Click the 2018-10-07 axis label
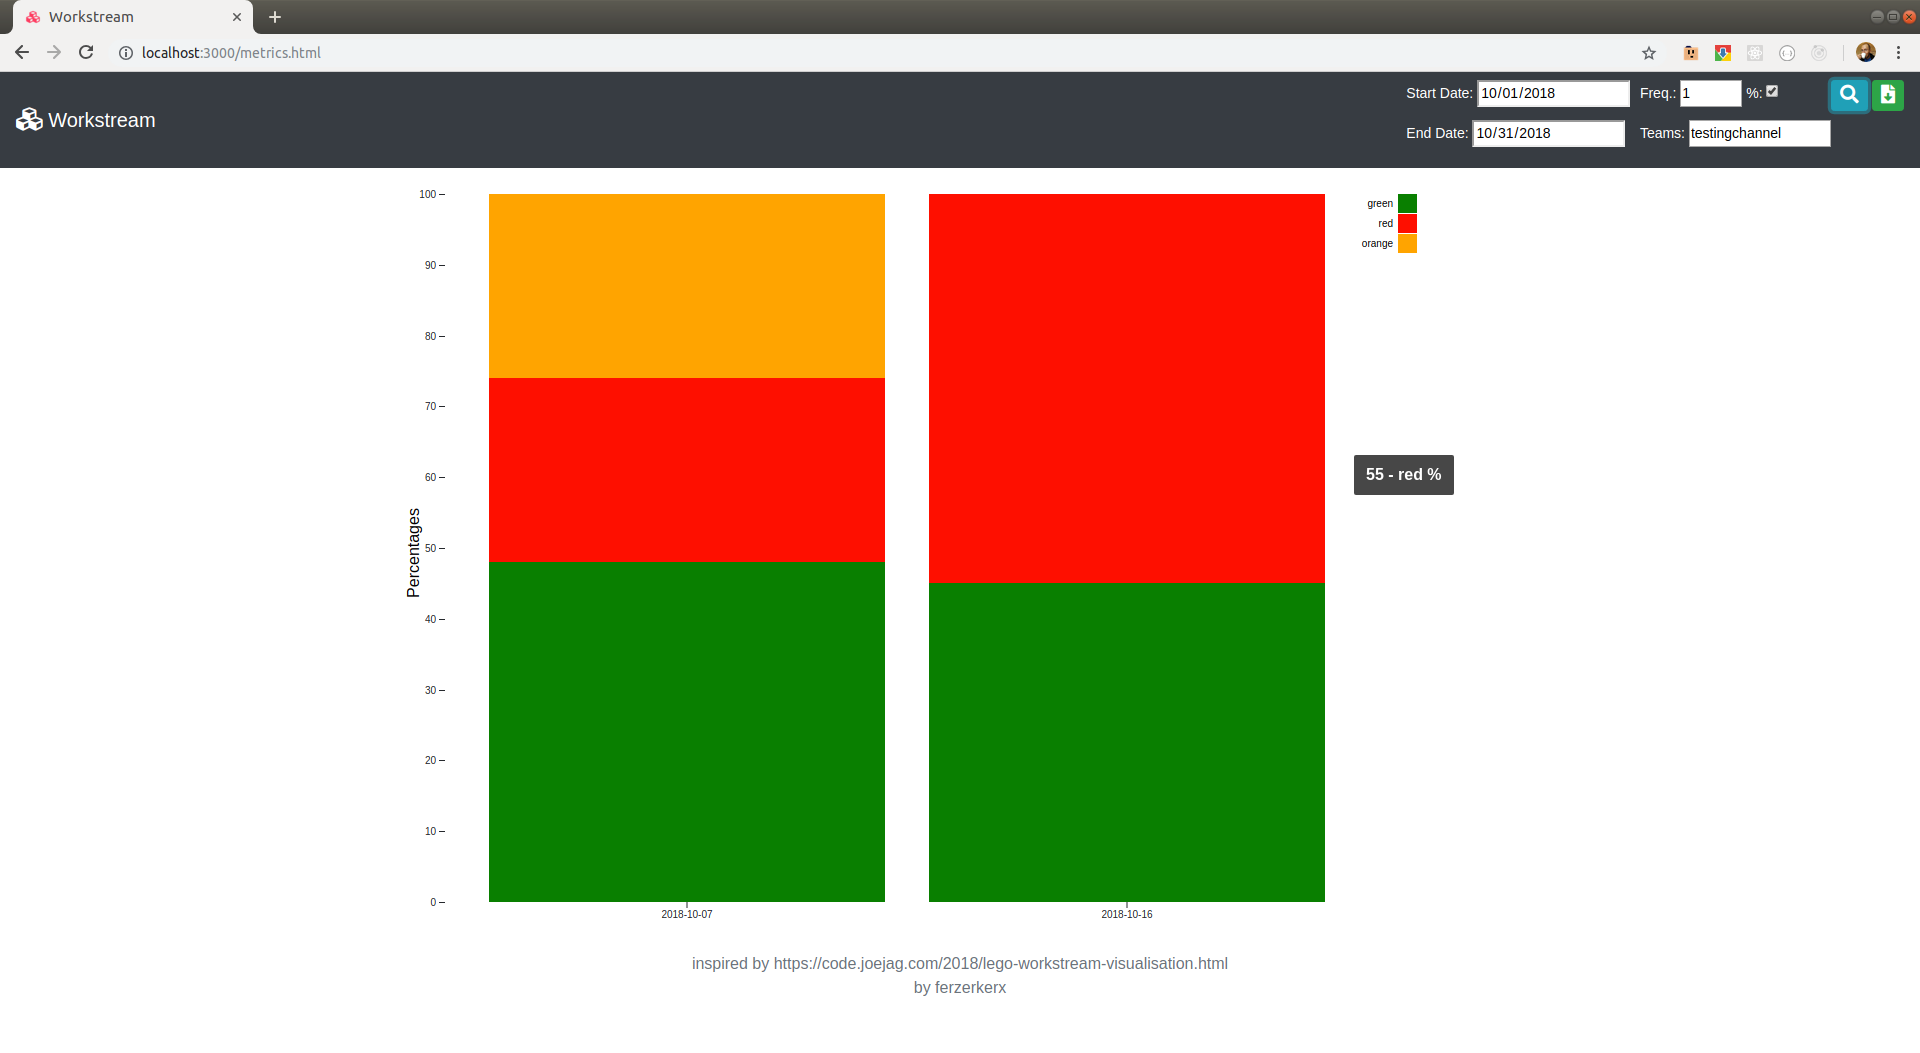The image size is (1920, 1053). [687, 914]
